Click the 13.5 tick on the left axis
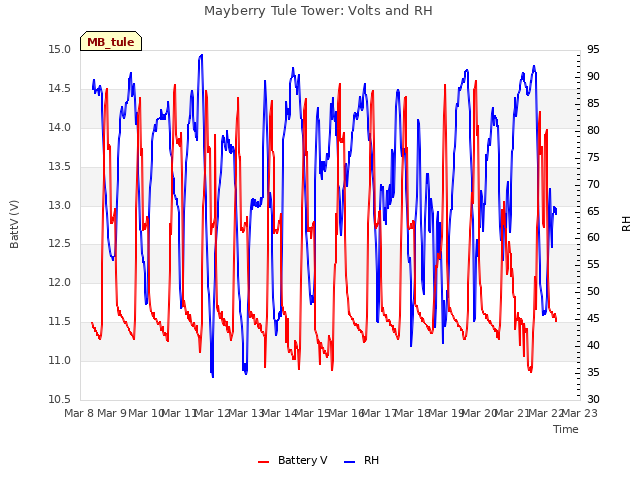This screenshot has width=640, height=480. pos(60,167)
